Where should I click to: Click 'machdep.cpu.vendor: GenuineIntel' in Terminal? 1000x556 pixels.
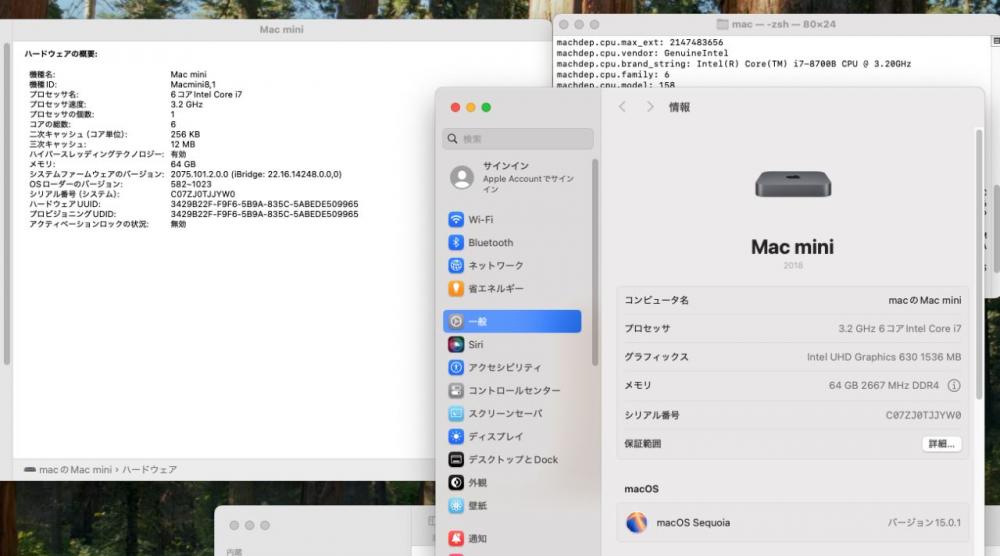[642, 53]
